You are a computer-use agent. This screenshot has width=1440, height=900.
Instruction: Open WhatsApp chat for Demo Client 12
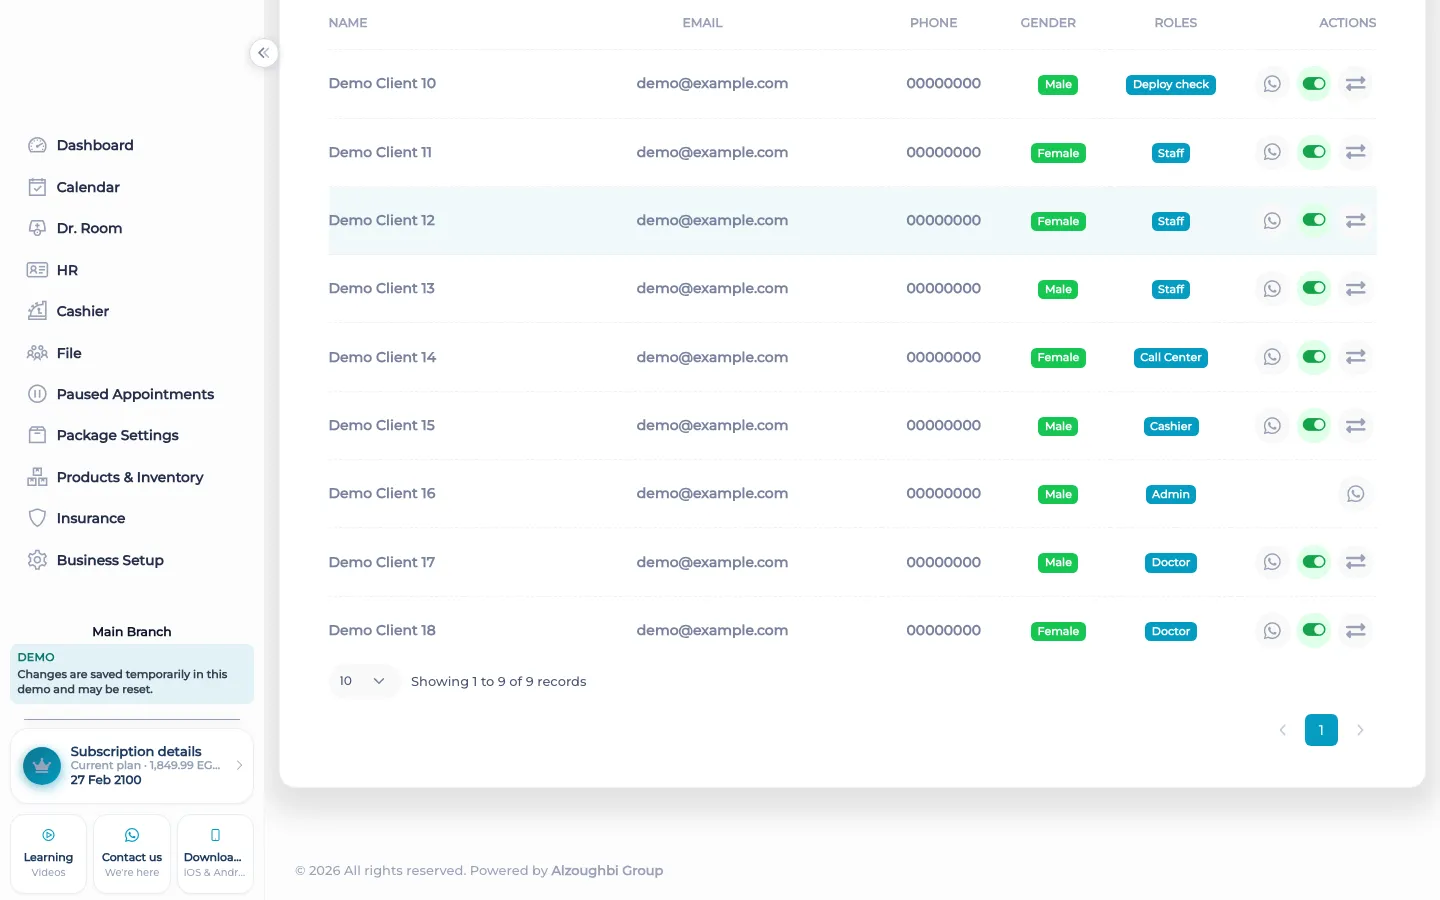click(x=1272, y=221)
